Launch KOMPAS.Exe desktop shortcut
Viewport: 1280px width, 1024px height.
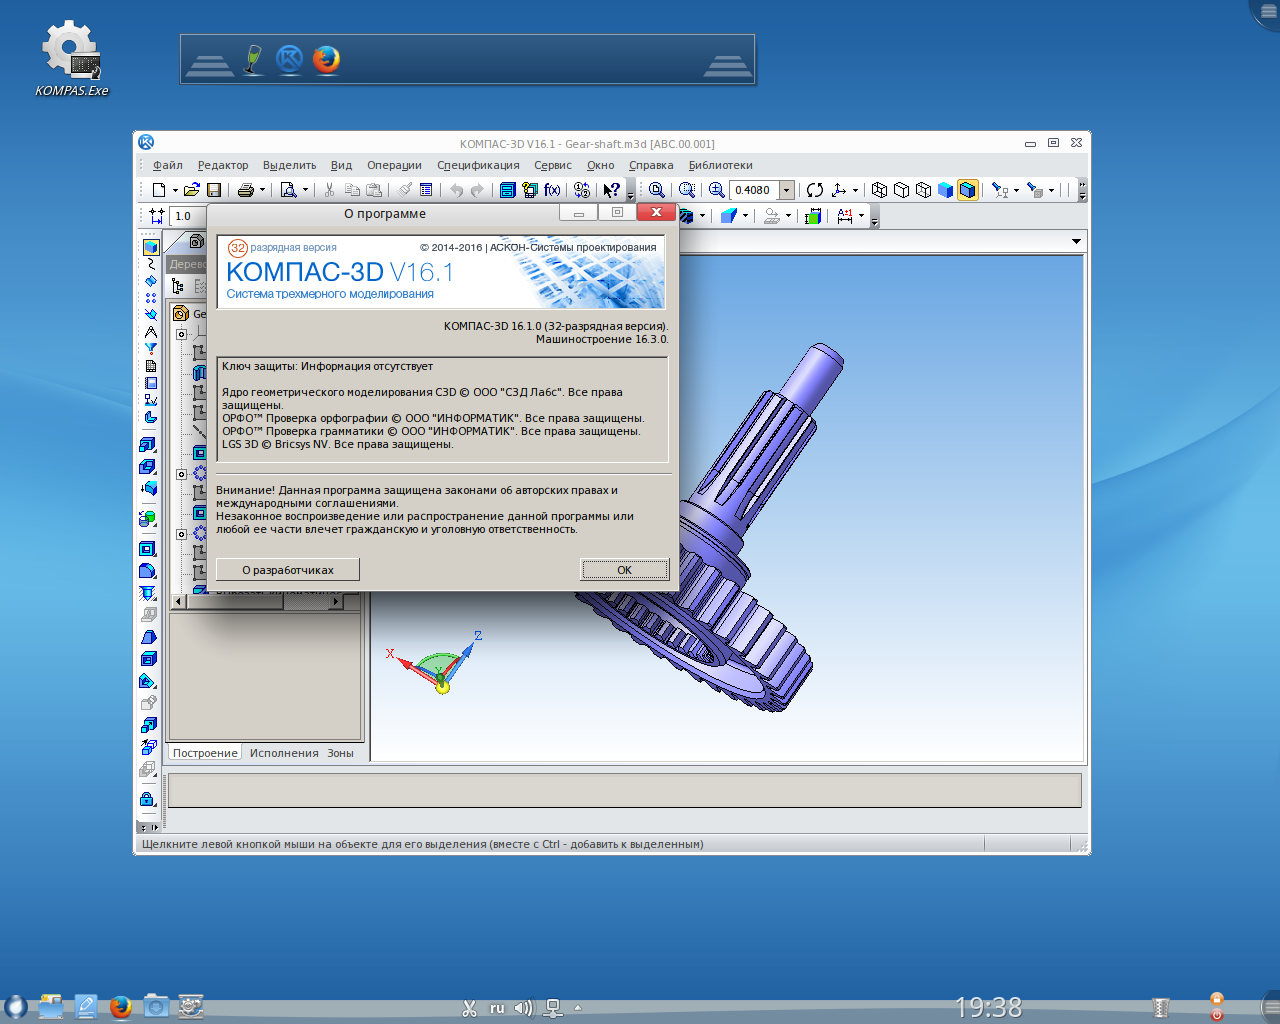click(x=72, y=59)
